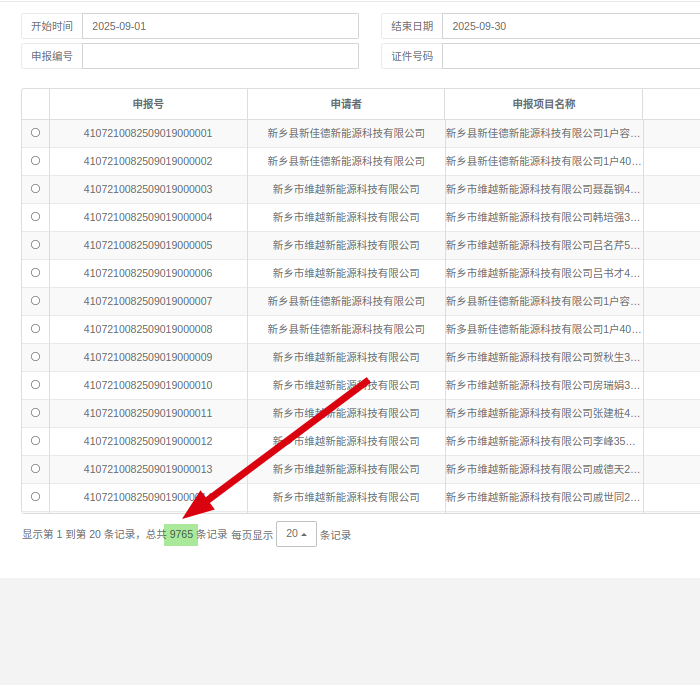
Task: Focus the 申报编号 input box
Action: click(x=220, y=56)
